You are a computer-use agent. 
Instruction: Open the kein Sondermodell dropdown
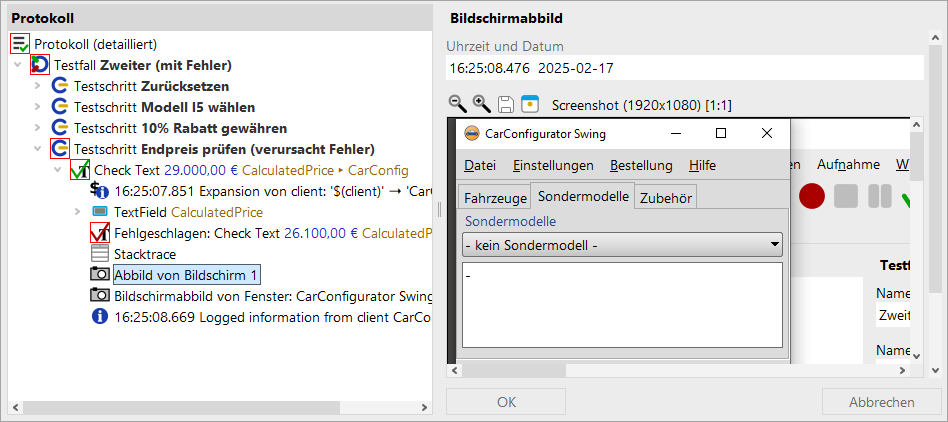pos(622,245)
